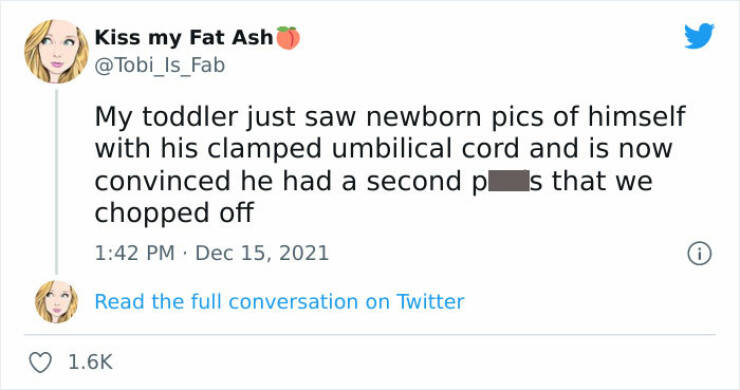Viewport: 740px width, 390px height.
Task: Click the Dec 15, 2021 date
Action: (x=262, y=253)
